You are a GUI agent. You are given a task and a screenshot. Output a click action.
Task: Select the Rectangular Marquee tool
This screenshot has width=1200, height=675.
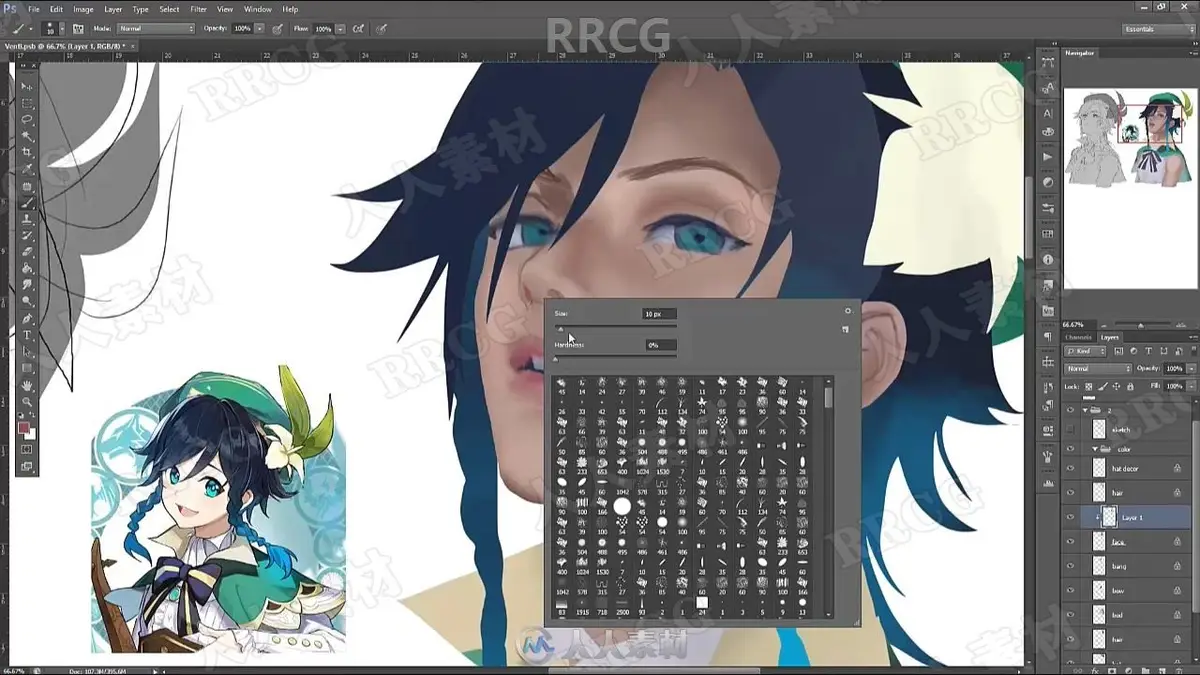(x=27, y=103)
